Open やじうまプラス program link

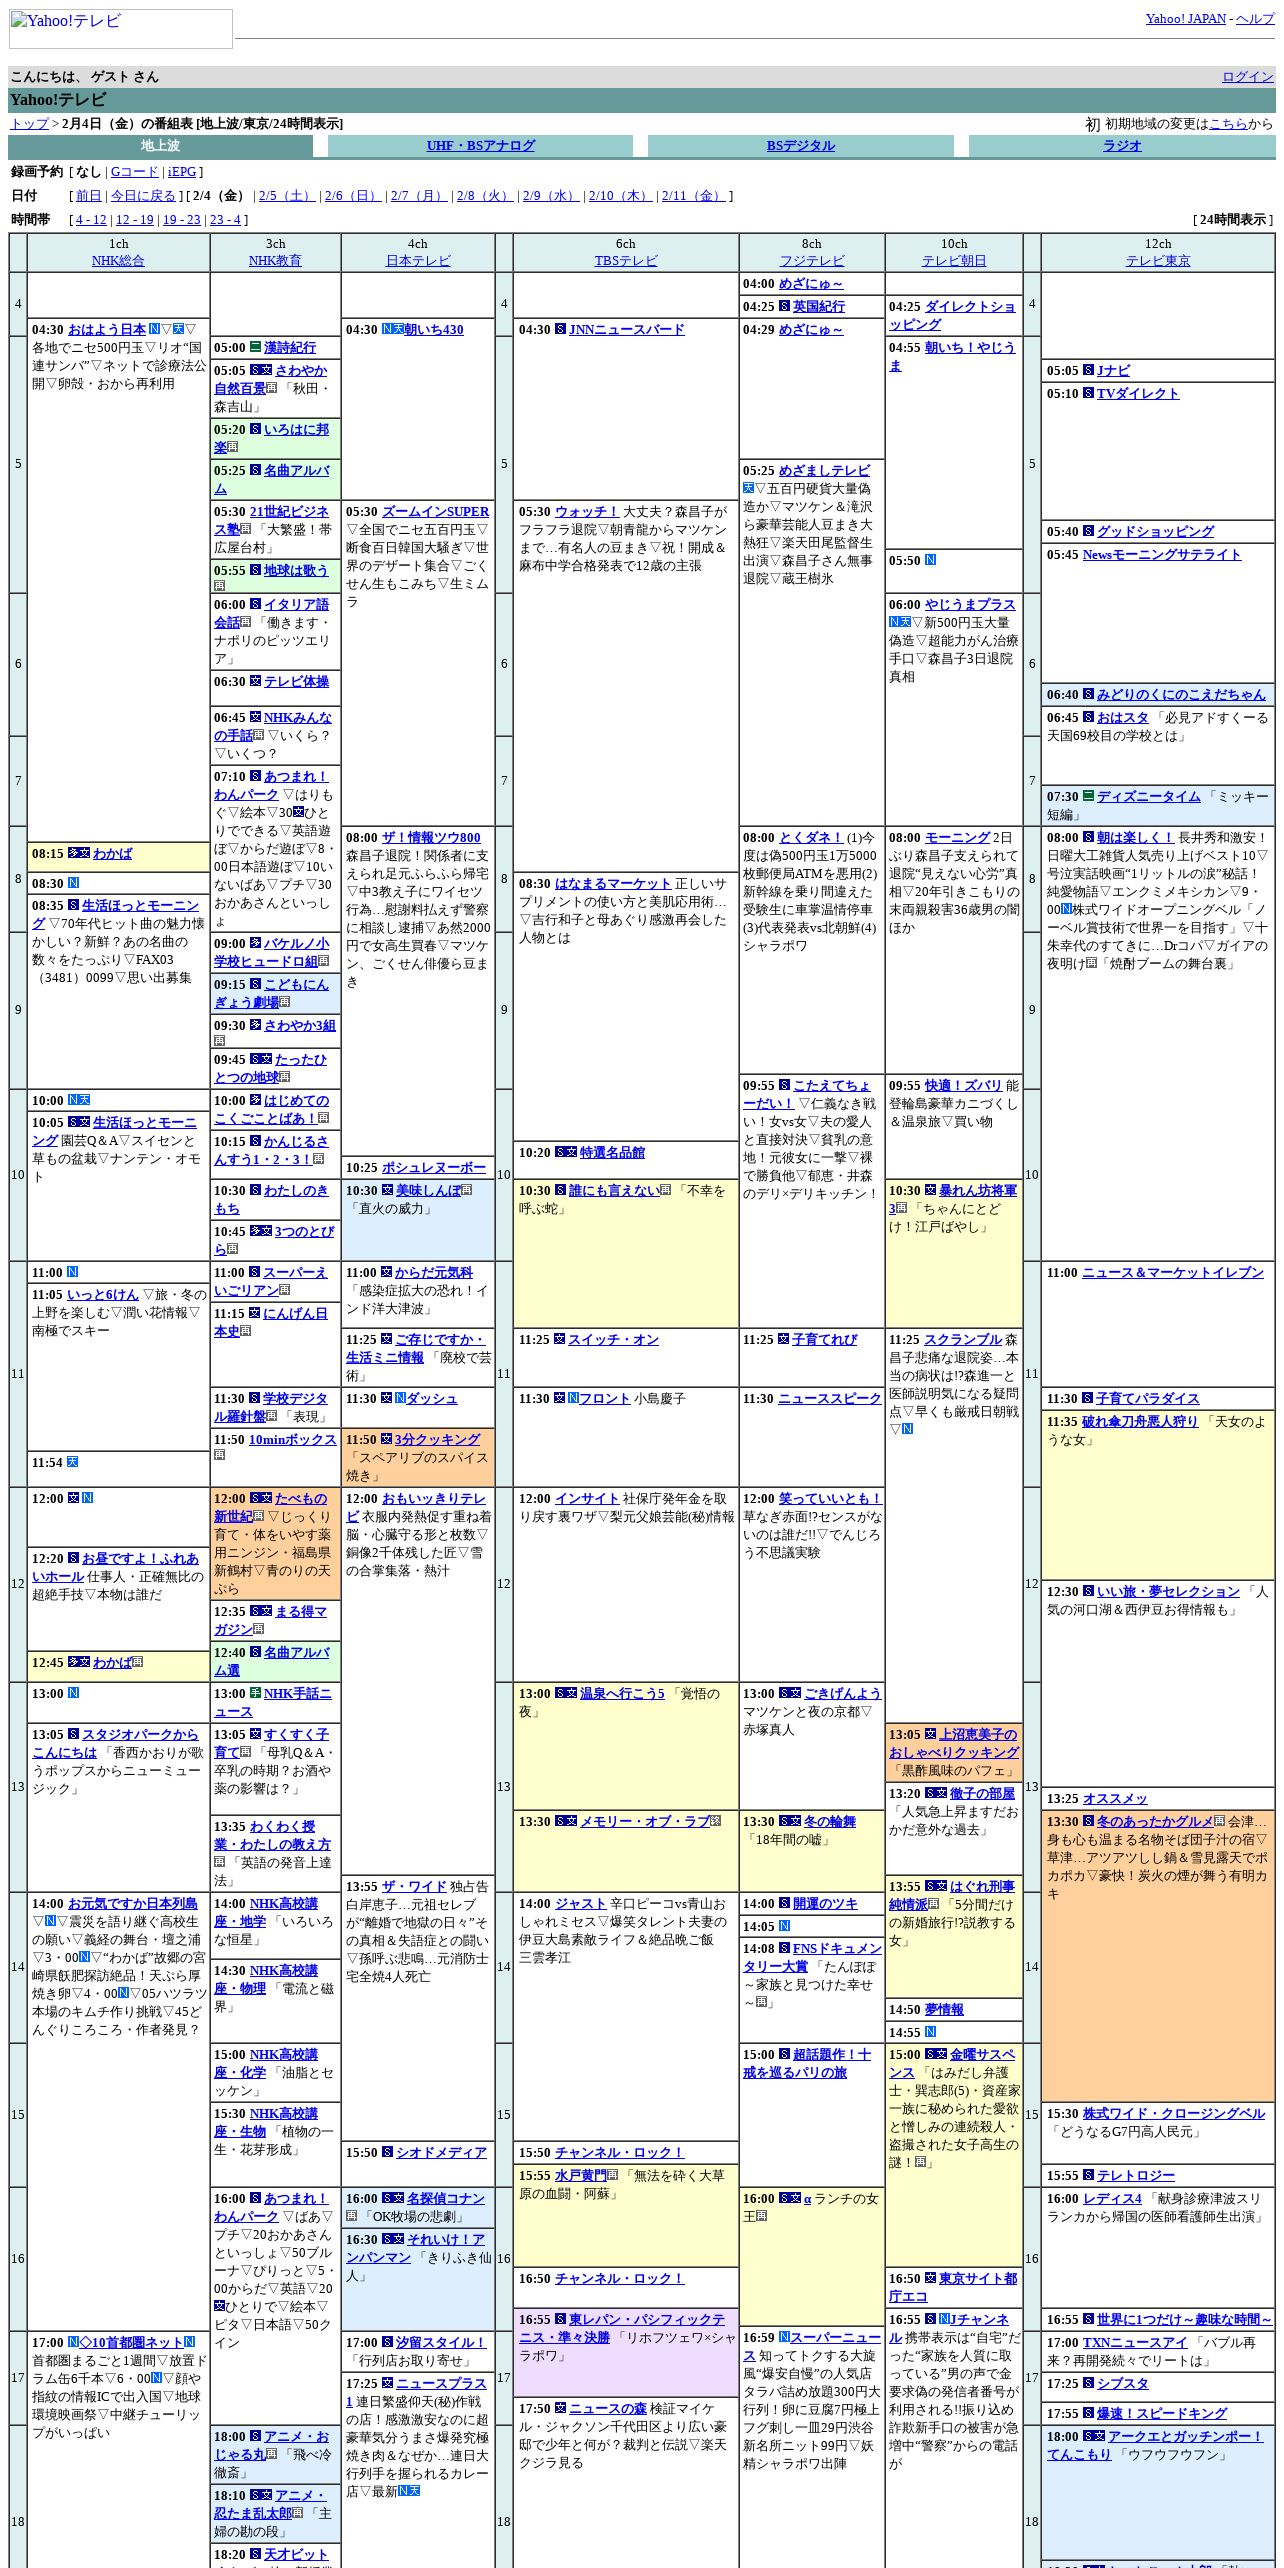[970, 605]
